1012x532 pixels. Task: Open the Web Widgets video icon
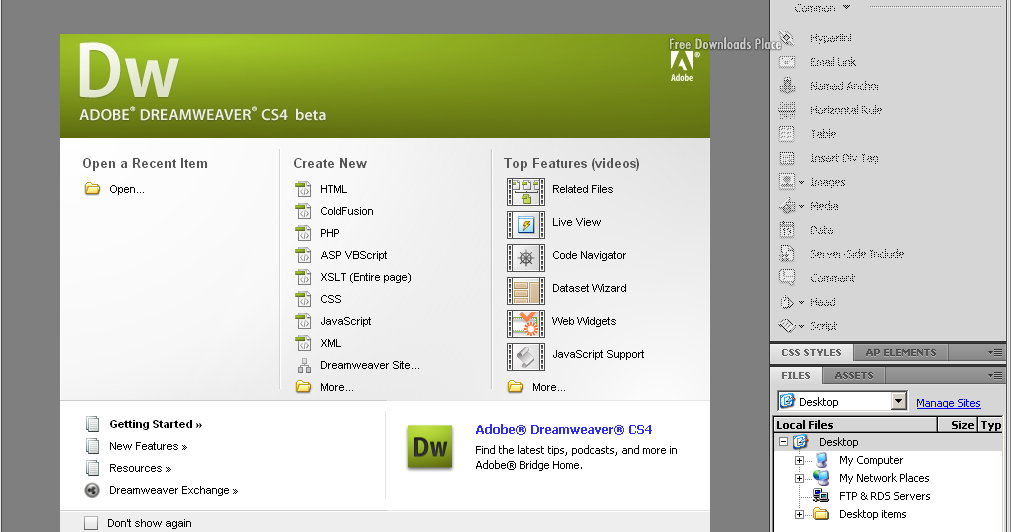526,323
